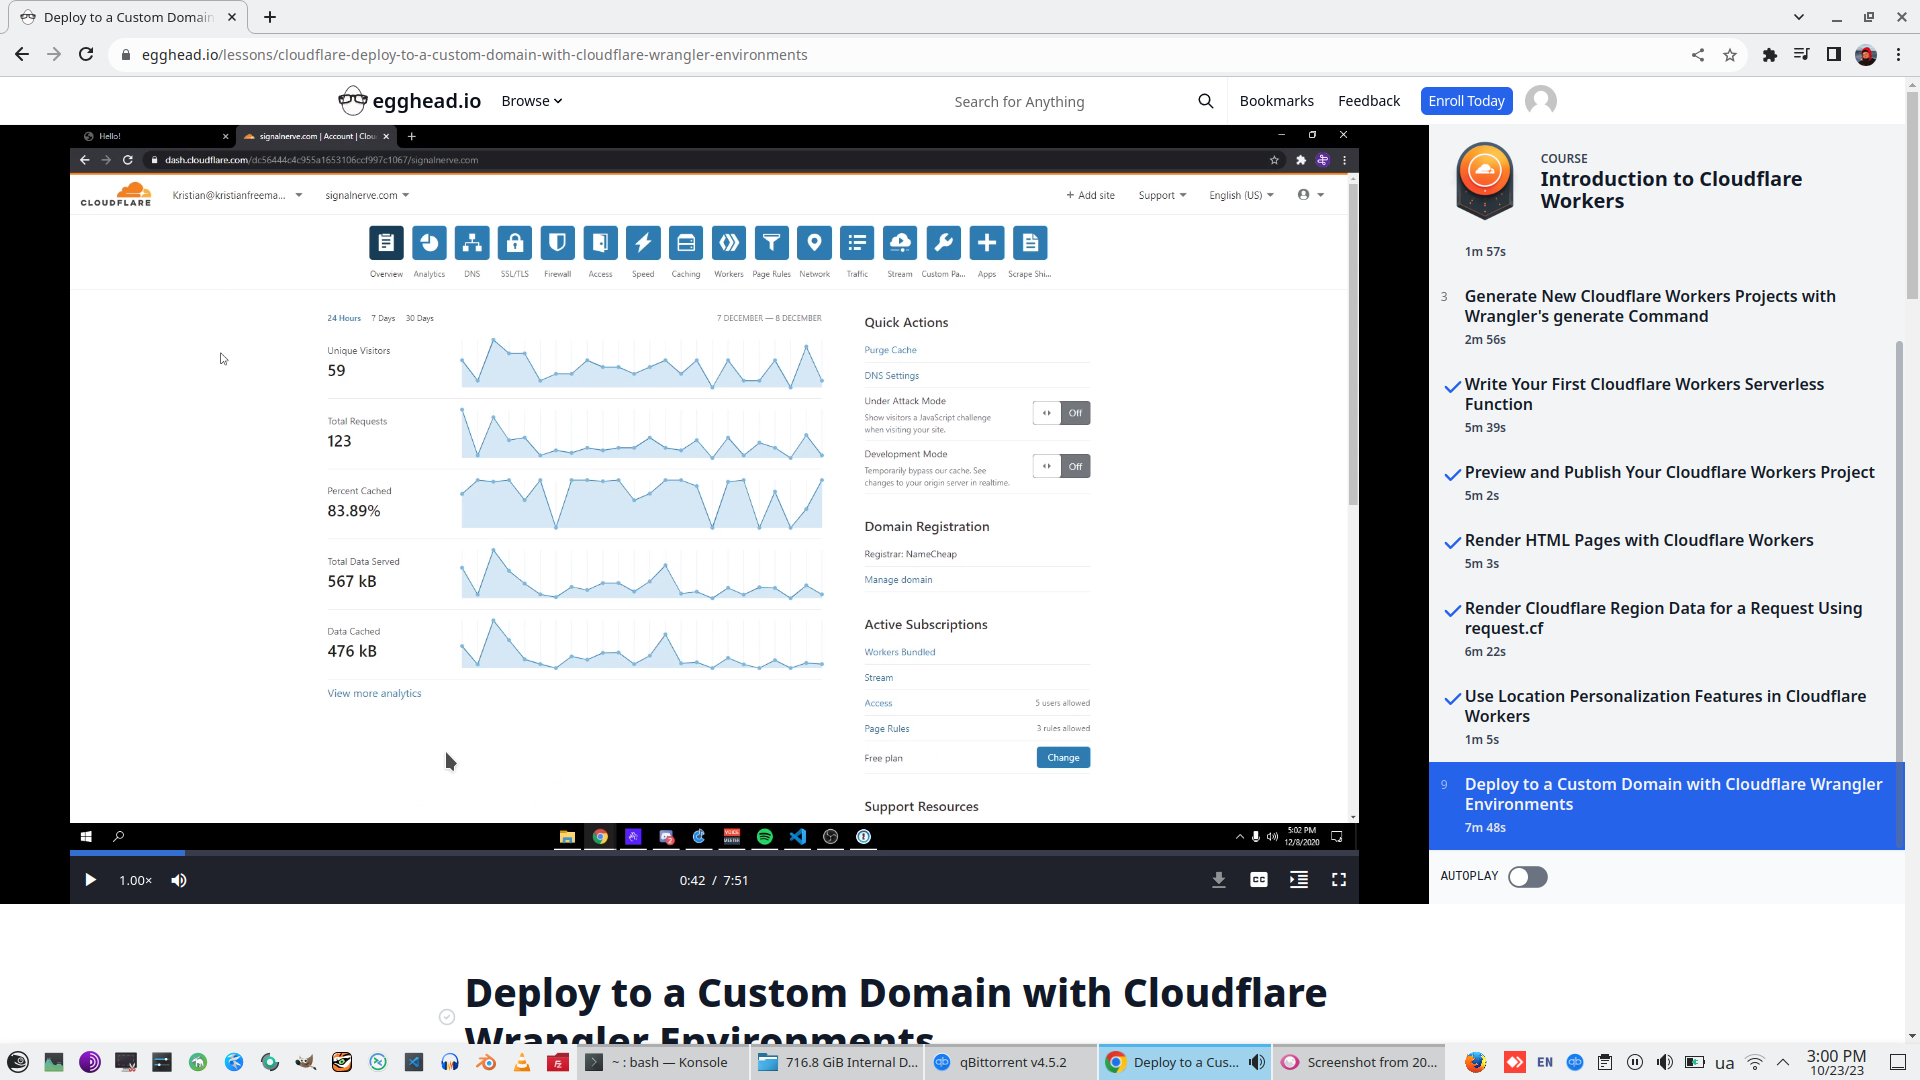1920x1080 pixels.
Task: Toggle the Autoplay switch
Action: pyautogui.click(x=1527, y=877)
